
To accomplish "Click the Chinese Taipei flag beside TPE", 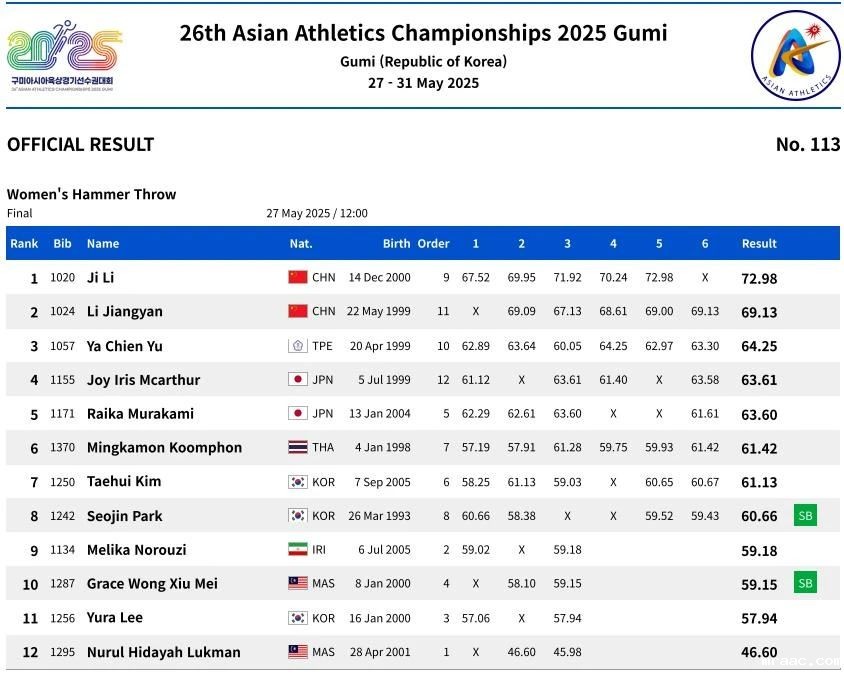I will click(x=297, y=346).
